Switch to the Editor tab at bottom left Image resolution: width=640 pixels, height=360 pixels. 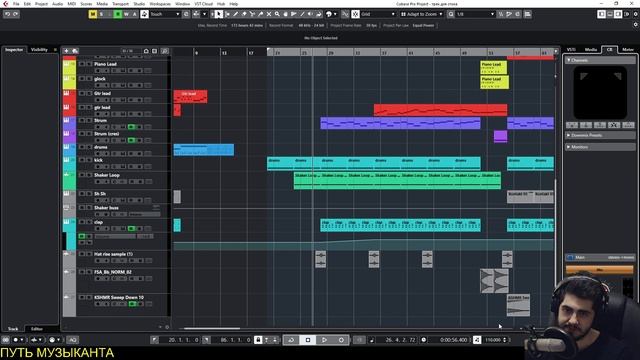37,329
